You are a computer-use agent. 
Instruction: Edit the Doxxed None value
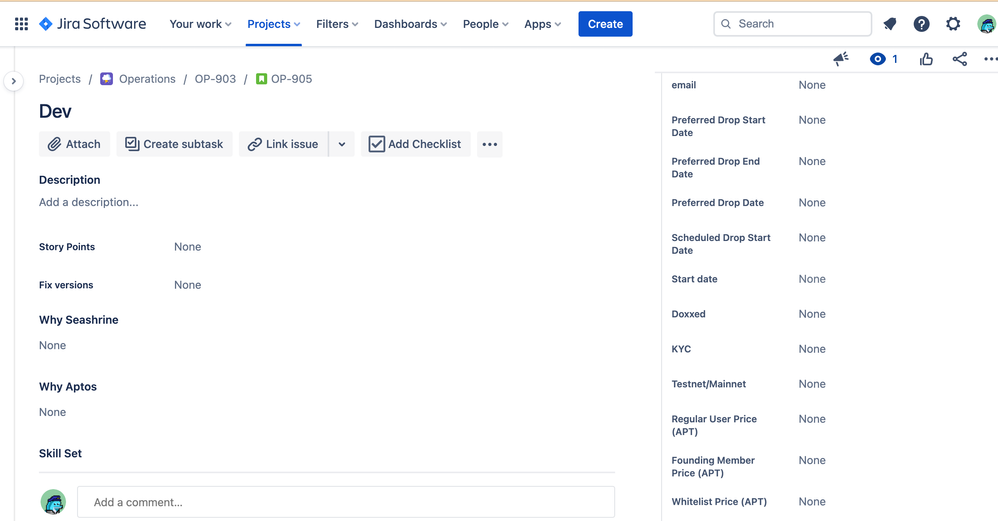tap(812, 314)
